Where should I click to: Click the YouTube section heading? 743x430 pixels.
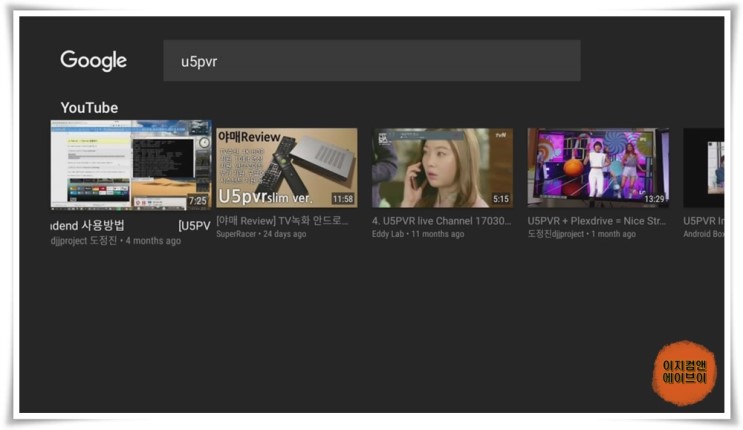[89, 108]
